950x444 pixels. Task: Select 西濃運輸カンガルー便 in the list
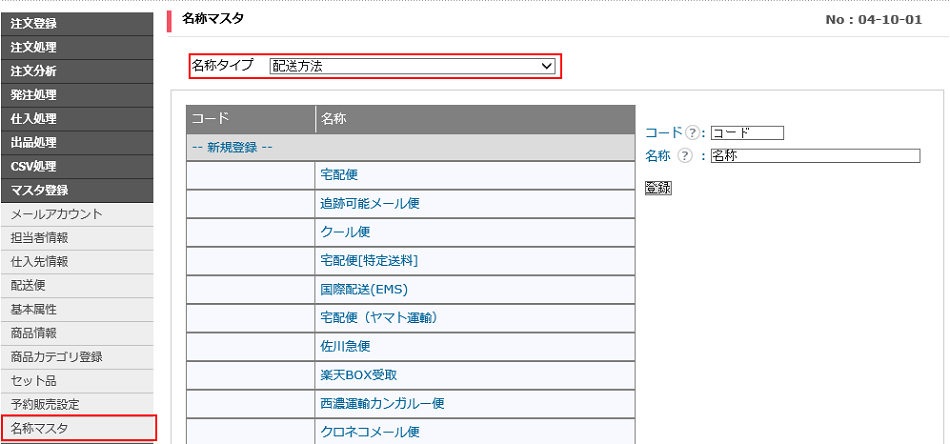382,403
